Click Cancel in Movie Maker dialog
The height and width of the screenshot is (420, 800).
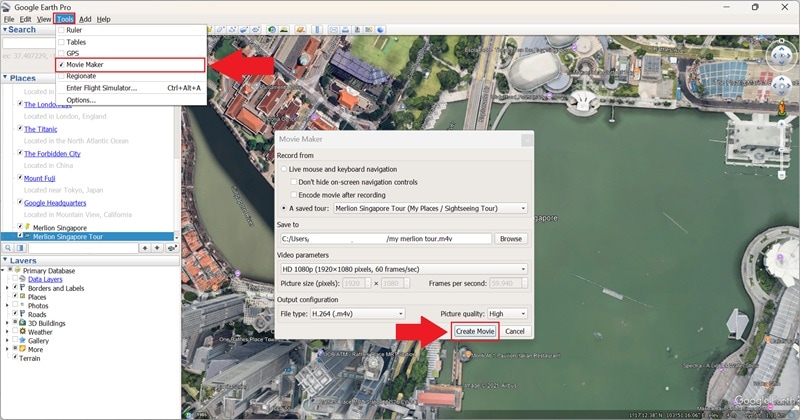point(515,331)
